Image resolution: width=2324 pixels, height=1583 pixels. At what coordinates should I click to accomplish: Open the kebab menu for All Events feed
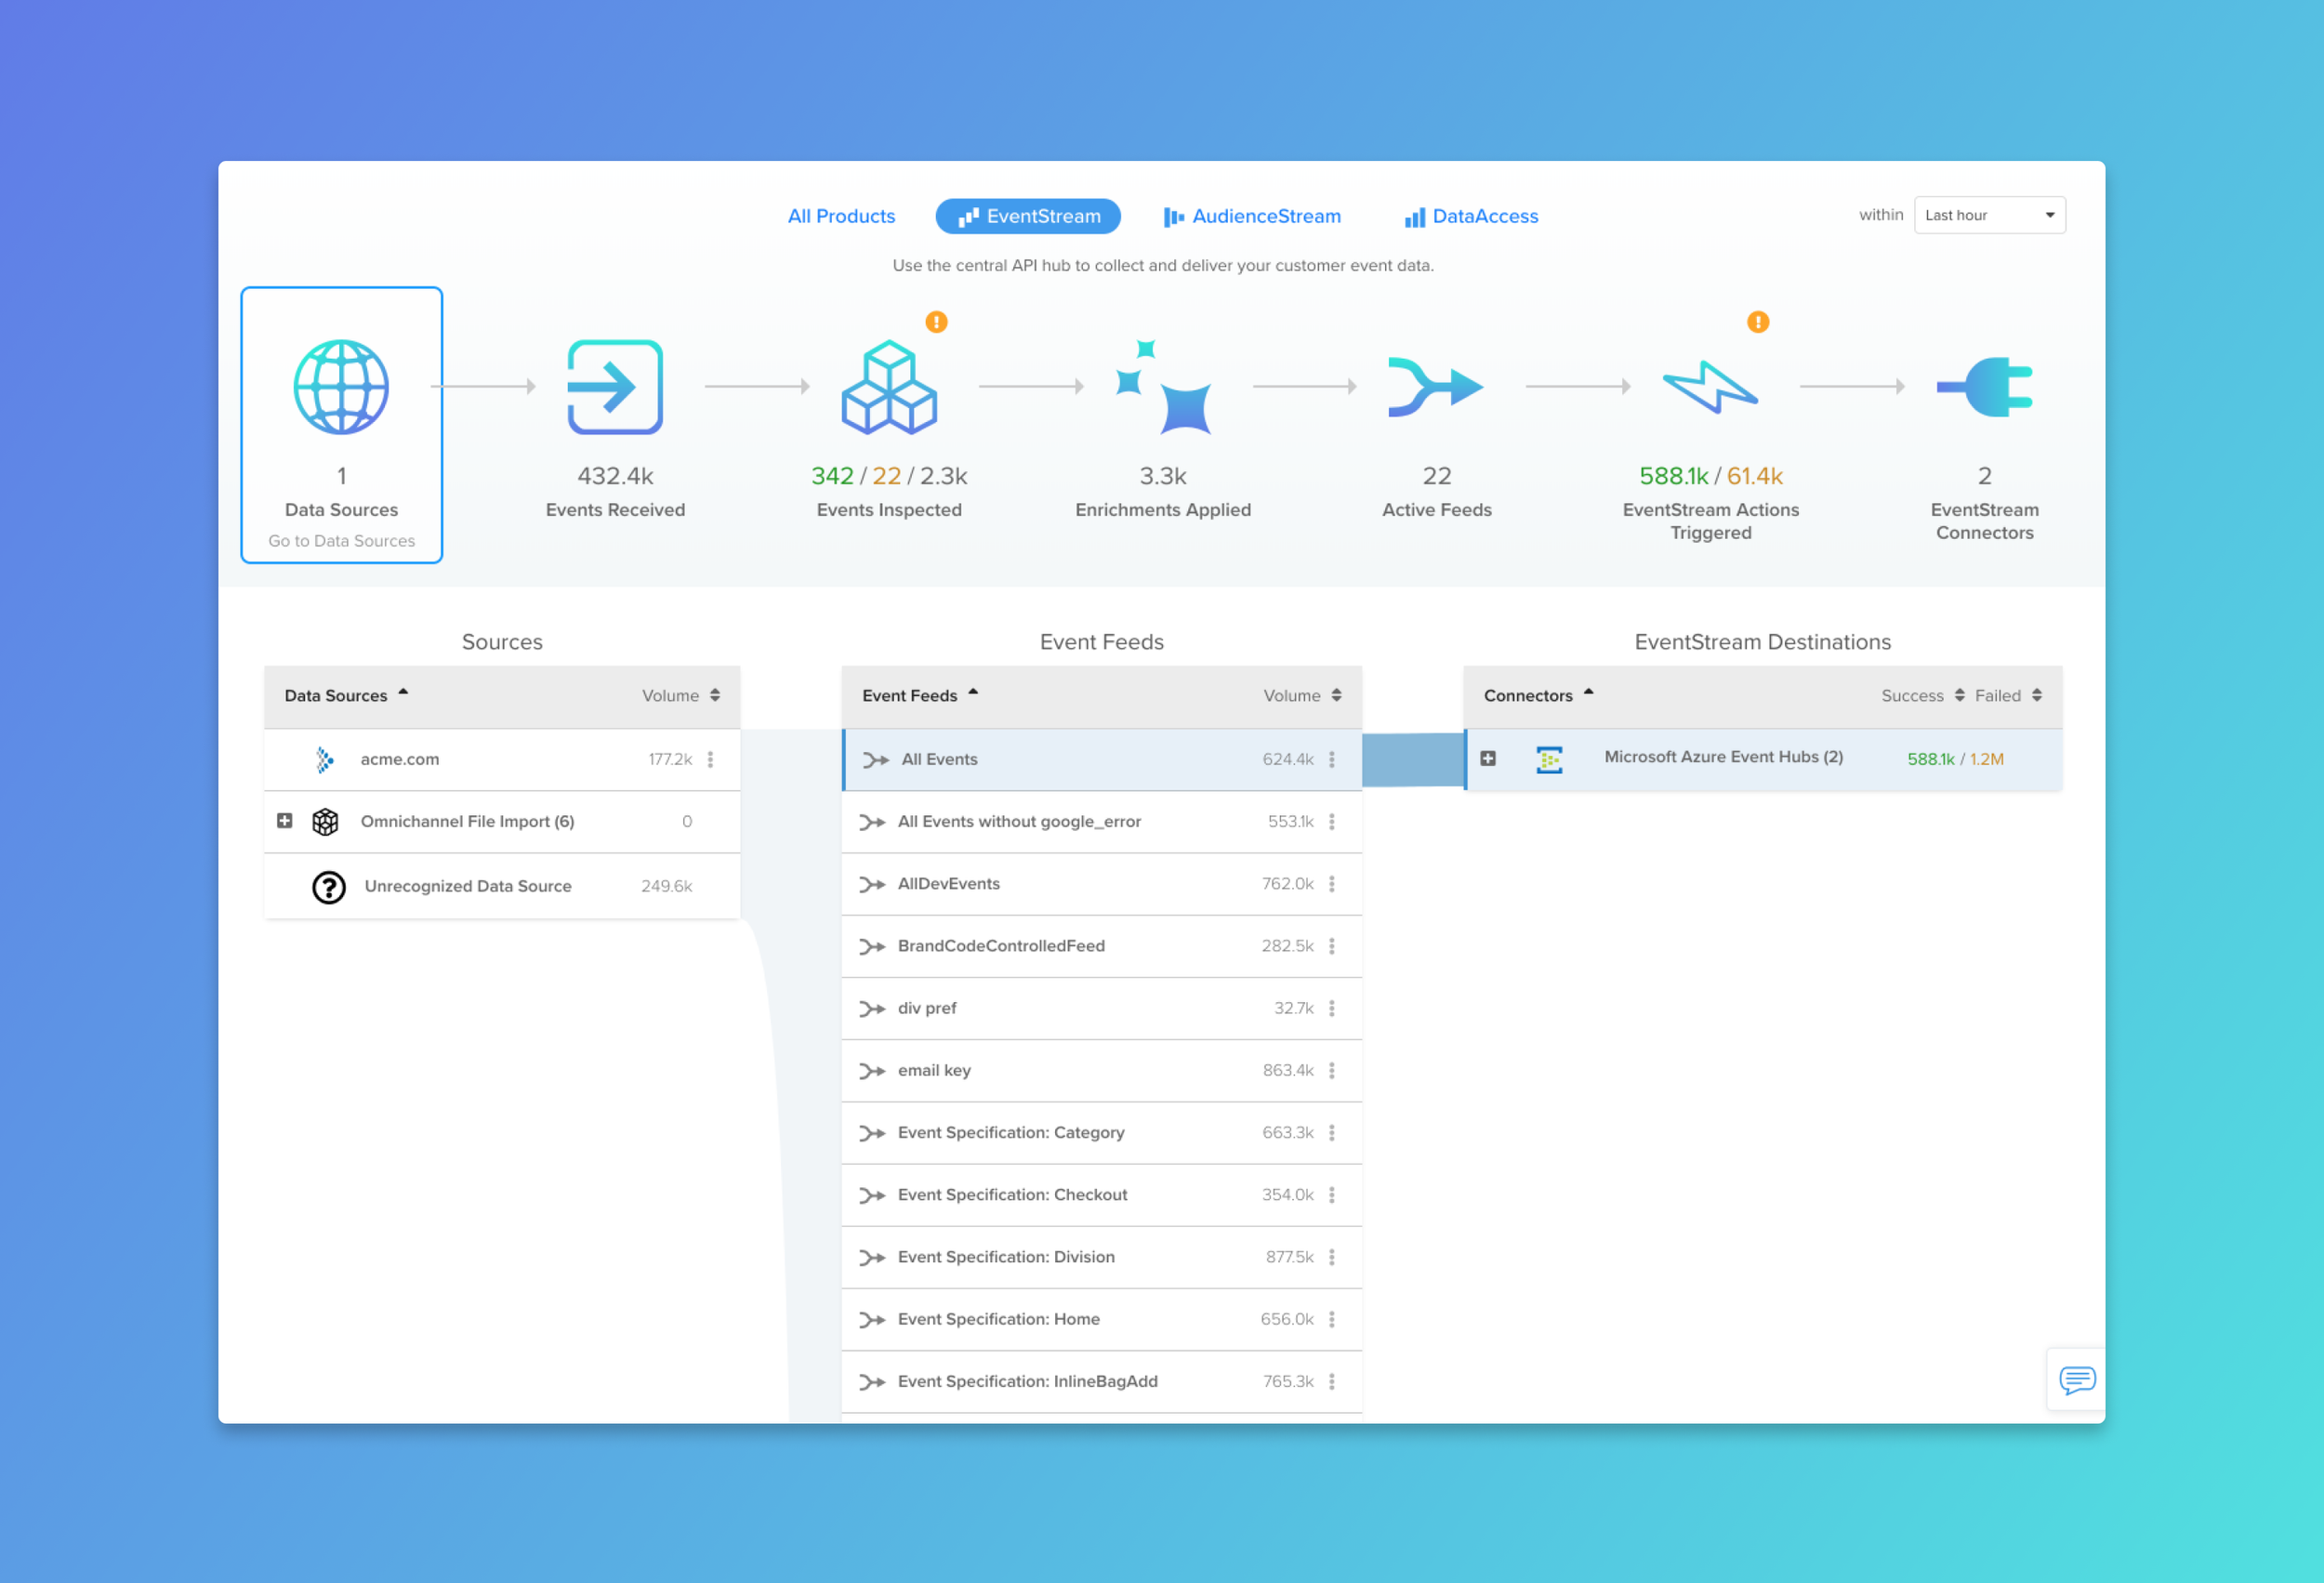coord(1331,759)
